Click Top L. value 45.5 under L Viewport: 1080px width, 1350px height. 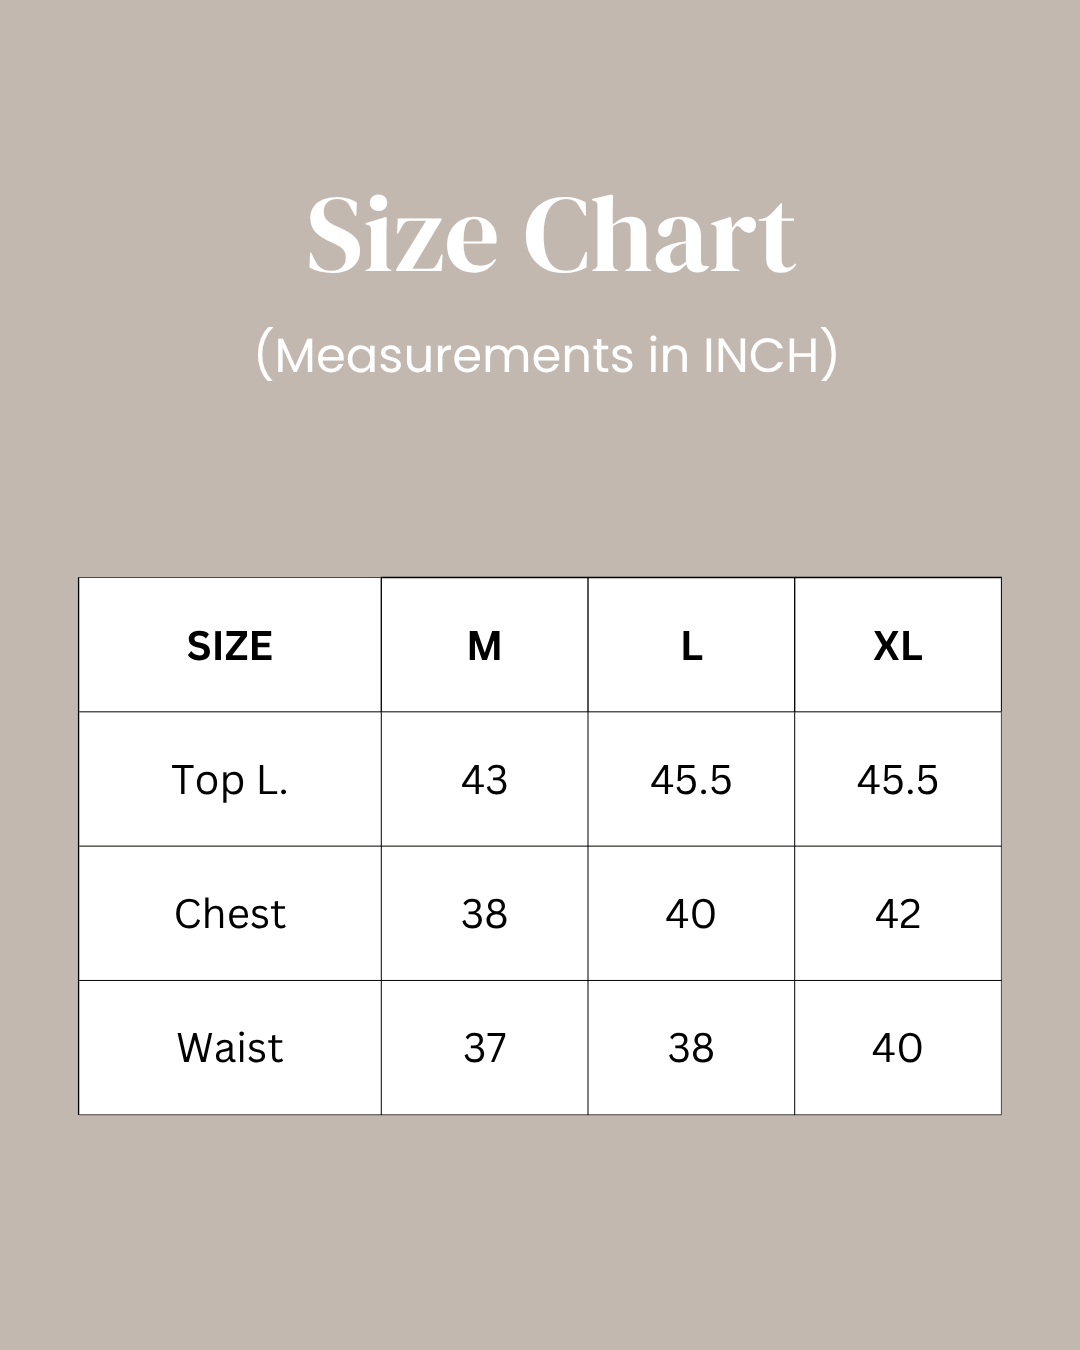692,780
